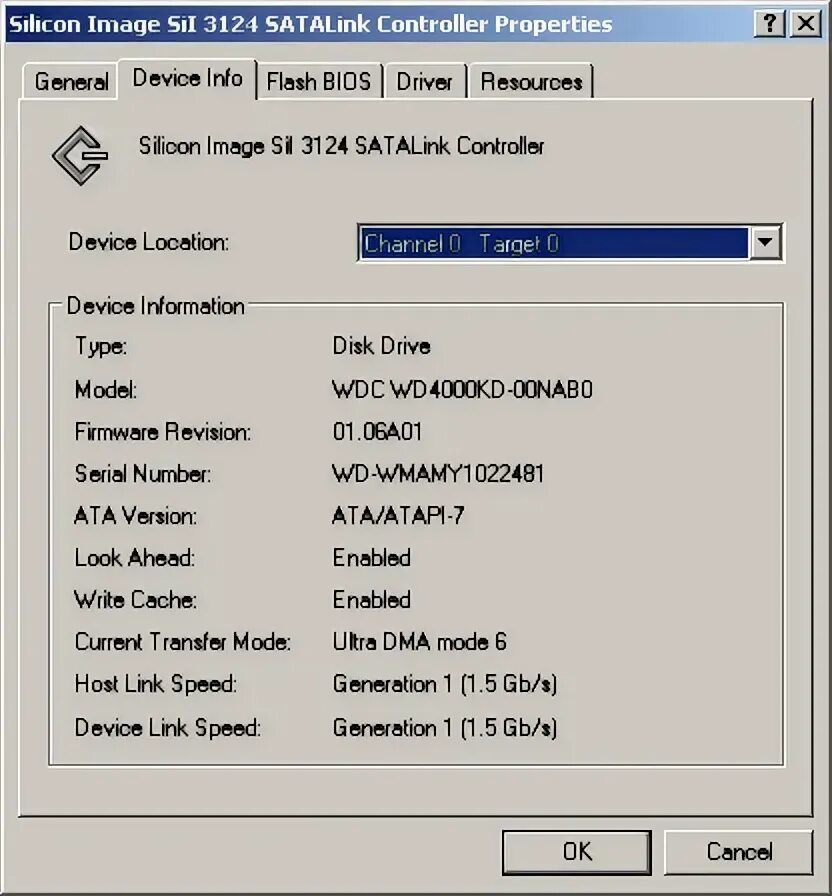This screenshot has width=832, height=896.
Task: Open the Flash BIOS tab
Action: 319,82
